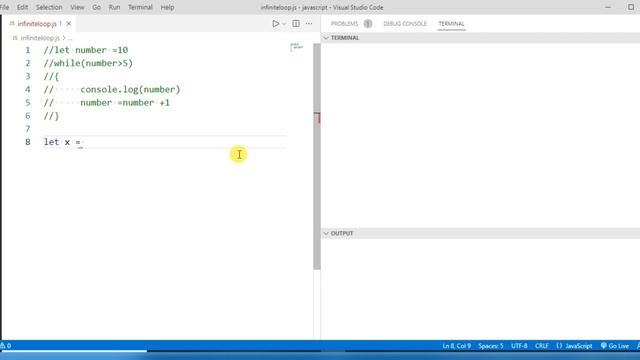Open the Edit menu
Viewport: 640px width, 360px height.
(22, 7)
